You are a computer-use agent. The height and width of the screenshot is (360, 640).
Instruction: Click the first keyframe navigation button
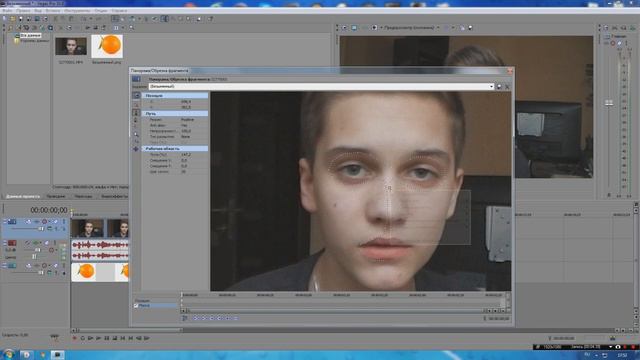[x=196, y=318]
